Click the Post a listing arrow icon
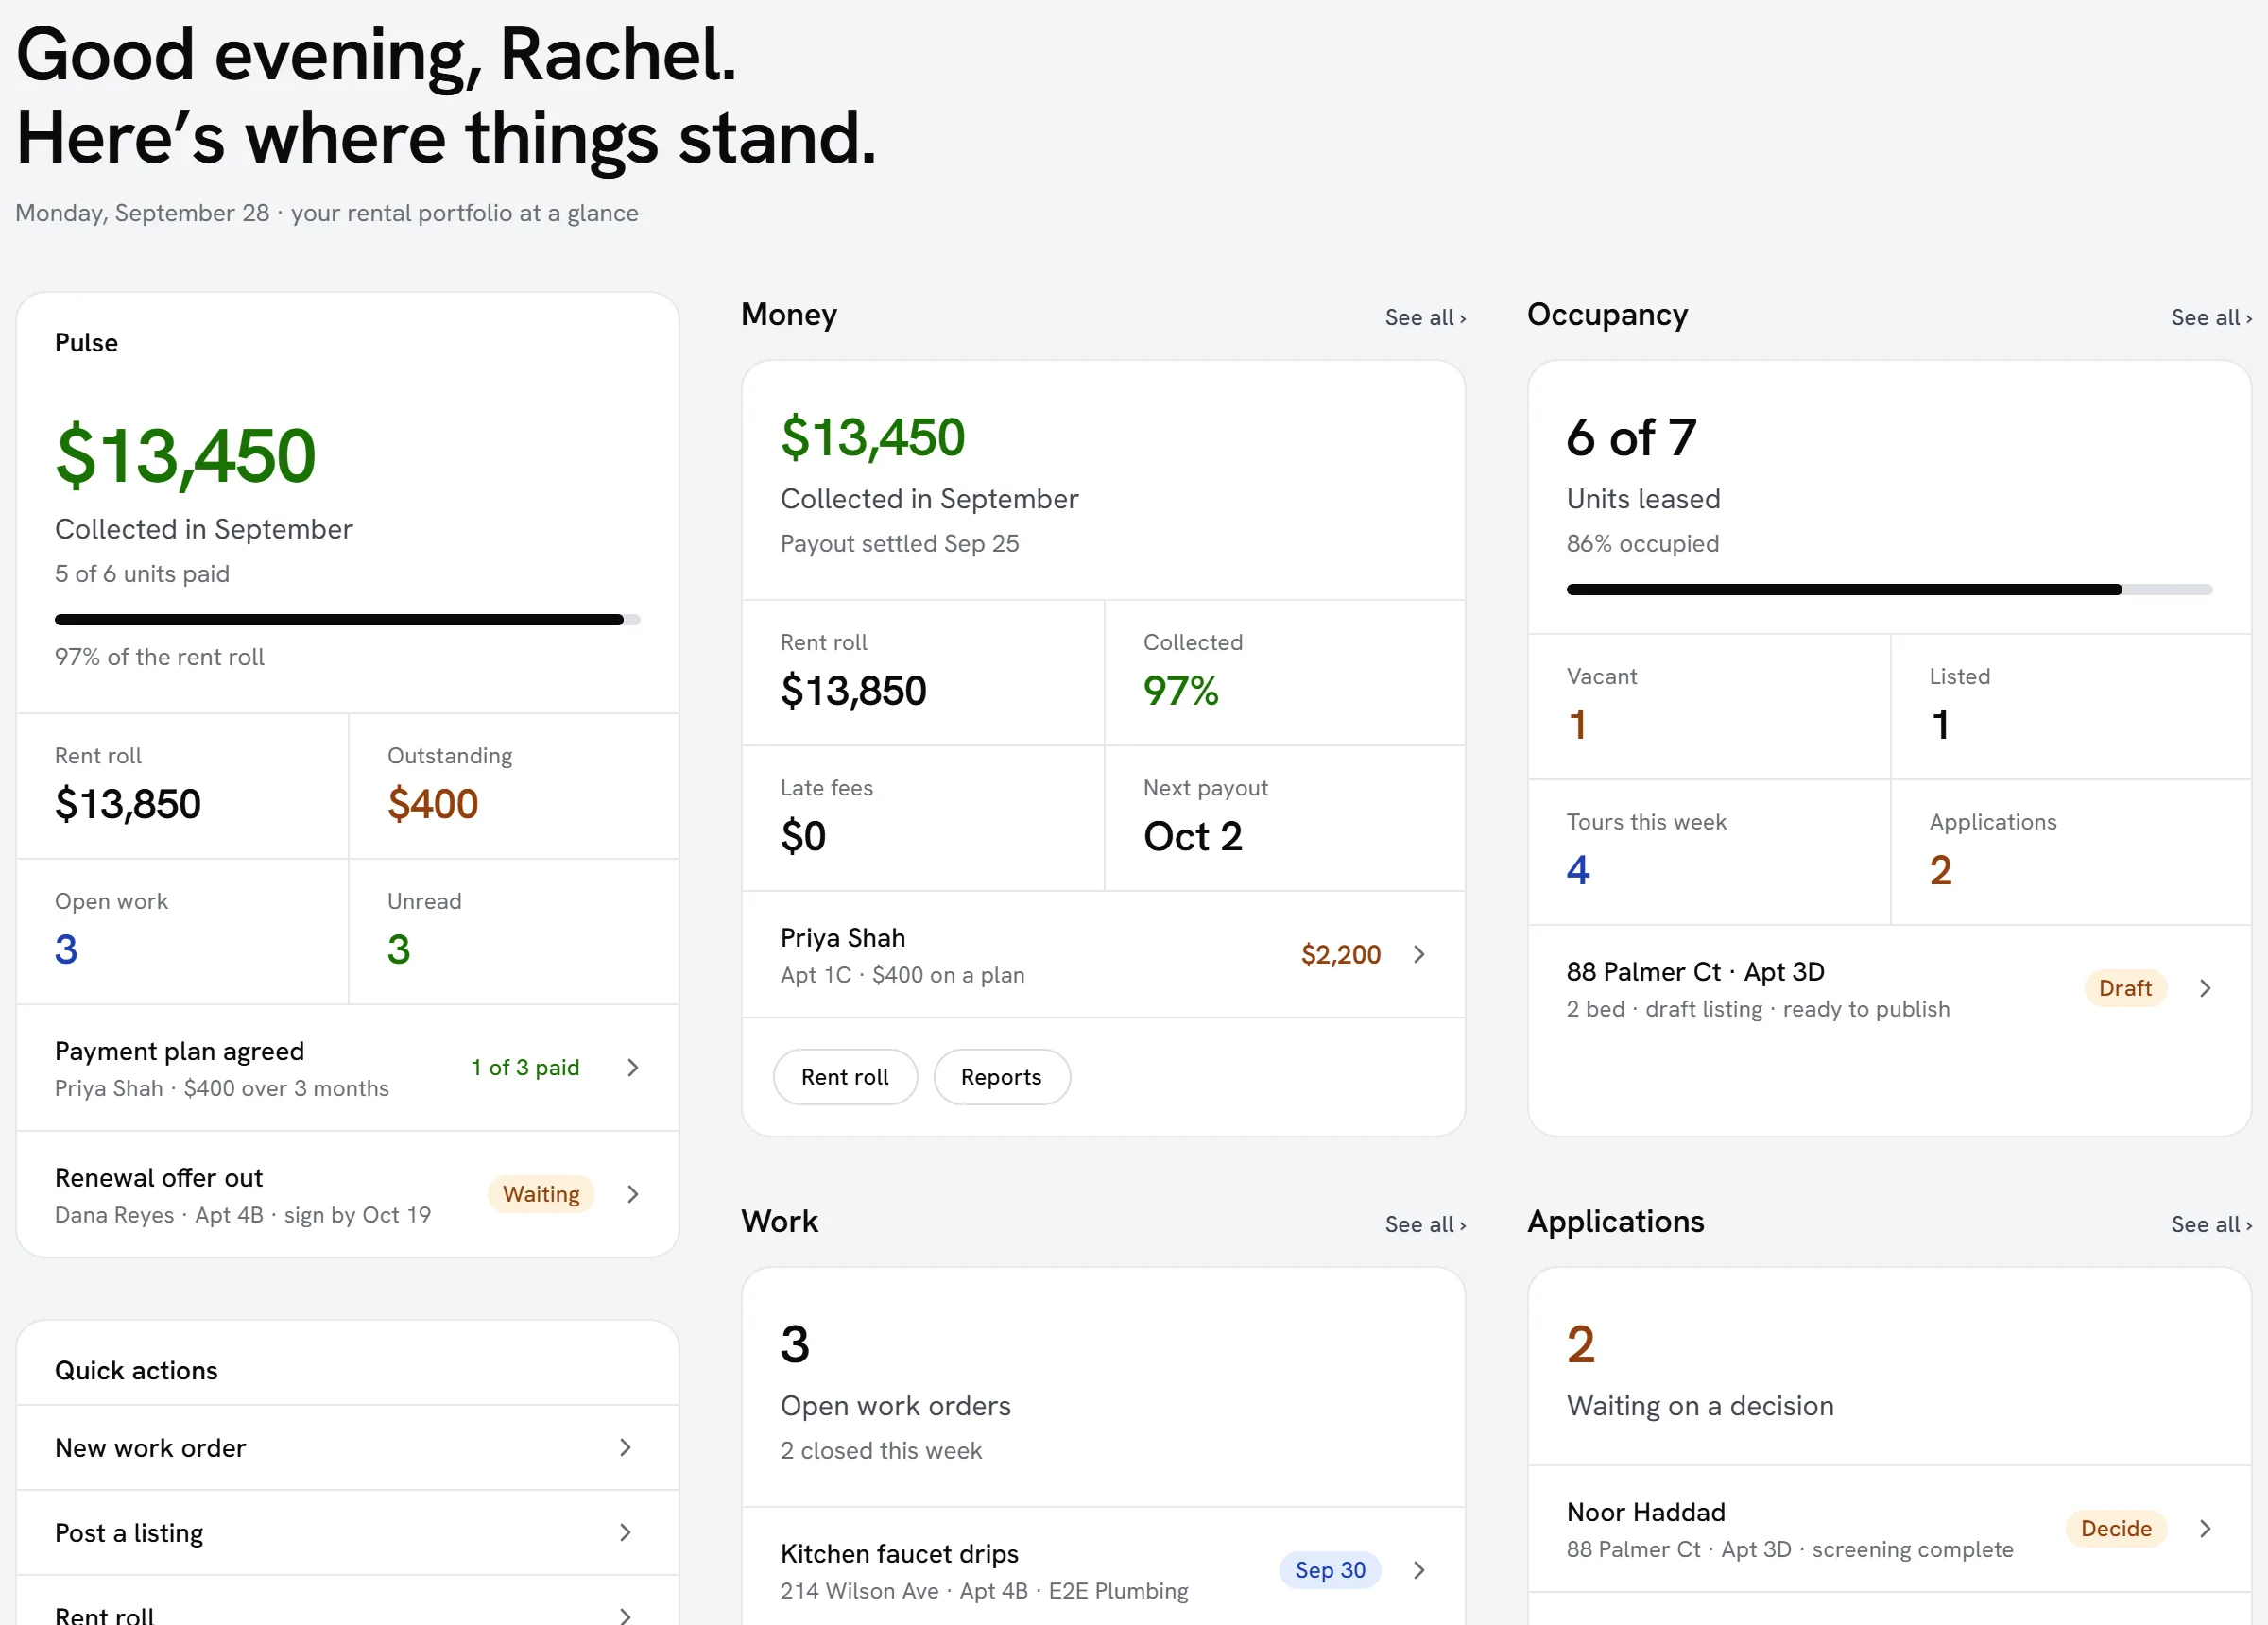 pyautogui.click(x=625, y=1532)
